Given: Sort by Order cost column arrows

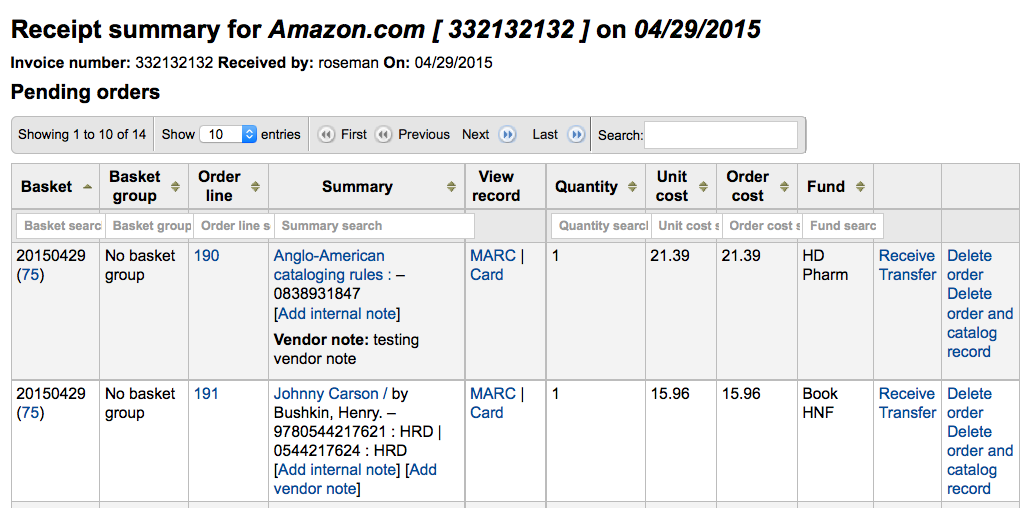Looking at the screenshot, I should click(x=784, y=187).
